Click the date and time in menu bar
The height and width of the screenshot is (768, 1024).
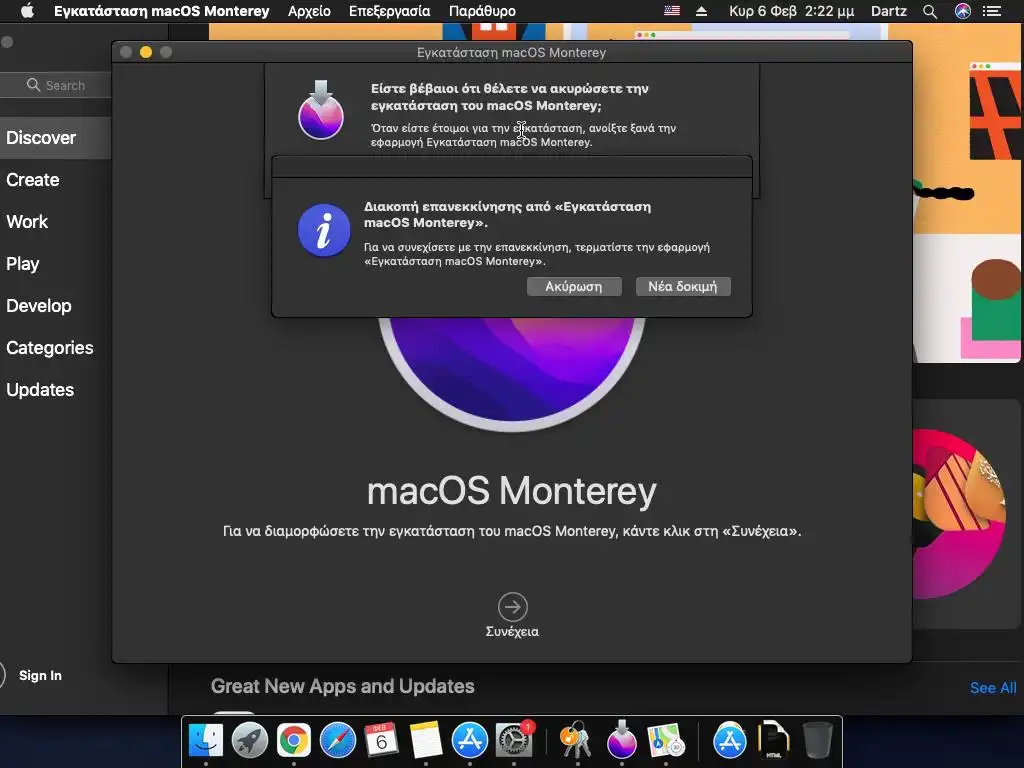pyautogui.click(x=791, y=11)
